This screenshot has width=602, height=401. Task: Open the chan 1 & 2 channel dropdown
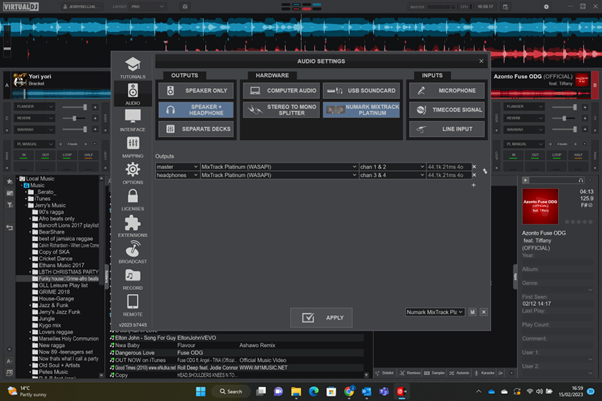[392, 167]
